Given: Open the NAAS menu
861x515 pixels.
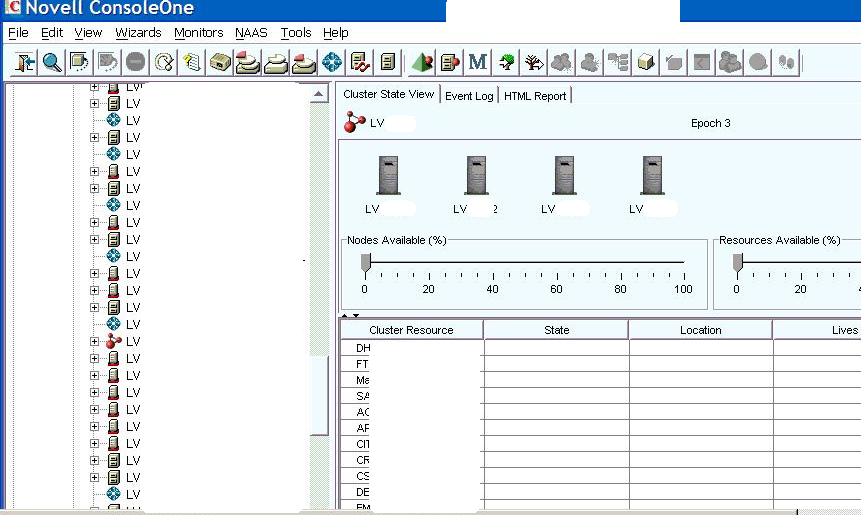Looking at the screenshot, I should point(251,33).
